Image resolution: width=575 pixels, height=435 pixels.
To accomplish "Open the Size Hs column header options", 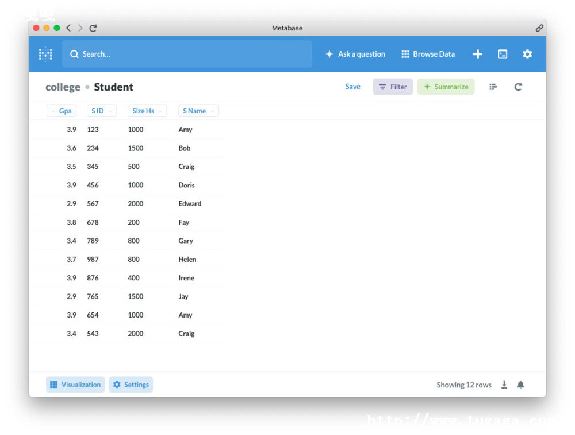I will point(147,110).
